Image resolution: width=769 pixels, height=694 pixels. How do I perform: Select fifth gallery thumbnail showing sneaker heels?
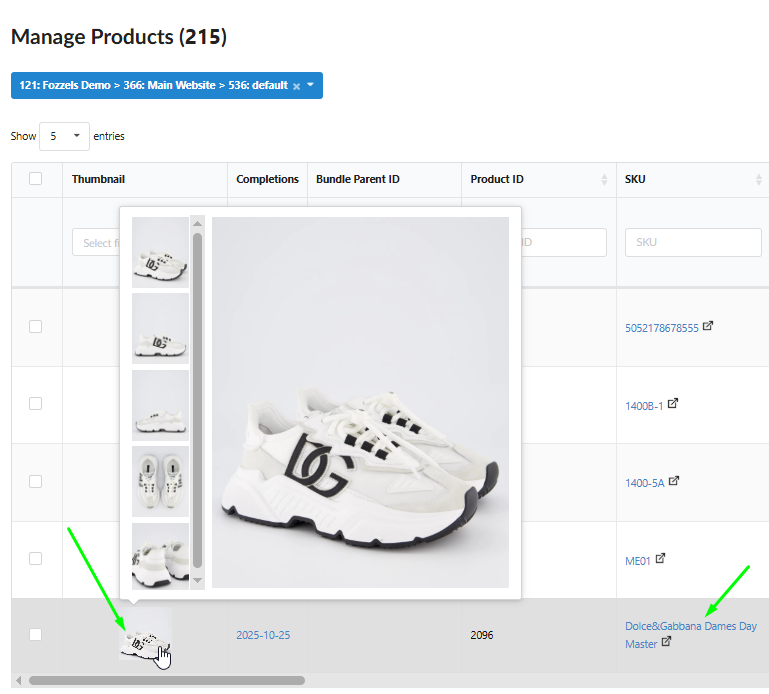160,556
